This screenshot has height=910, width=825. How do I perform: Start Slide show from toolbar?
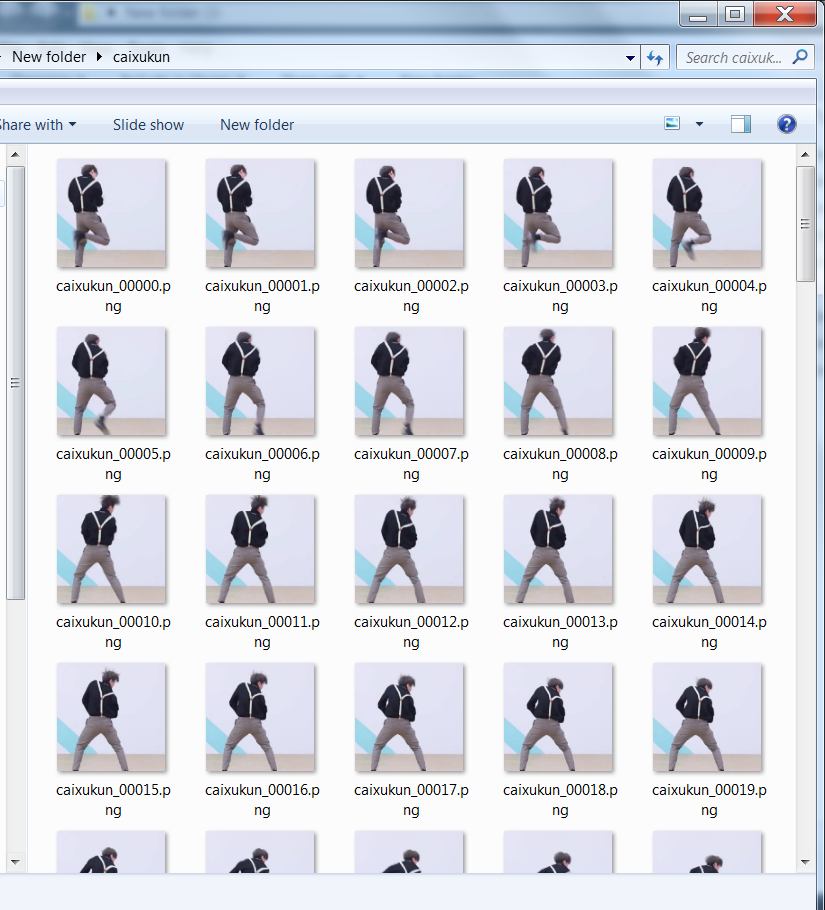pos(148,125)
